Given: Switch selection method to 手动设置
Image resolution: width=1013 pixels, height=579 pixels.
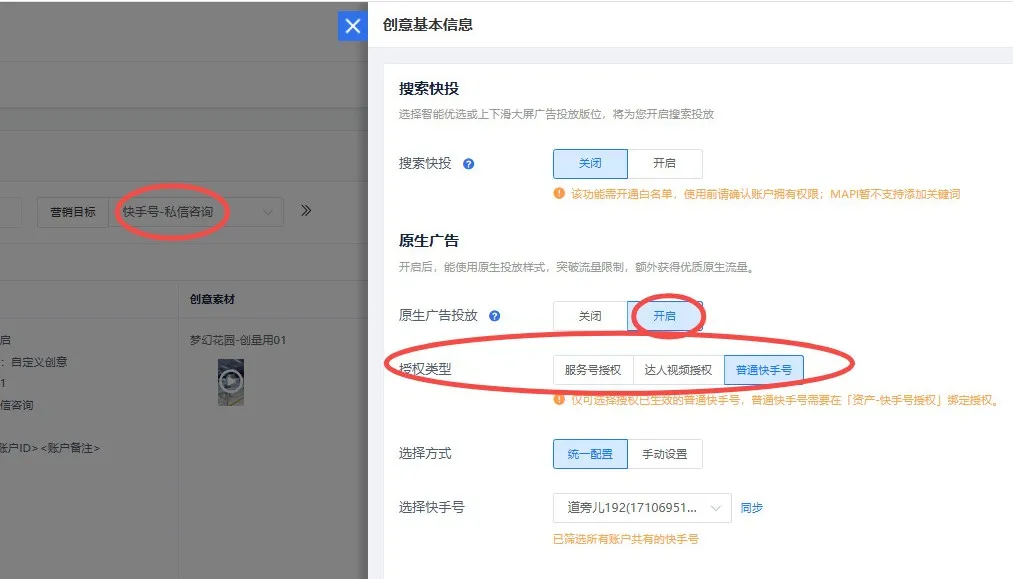Looking at the screenshot, I should click(x=664, y=454).
